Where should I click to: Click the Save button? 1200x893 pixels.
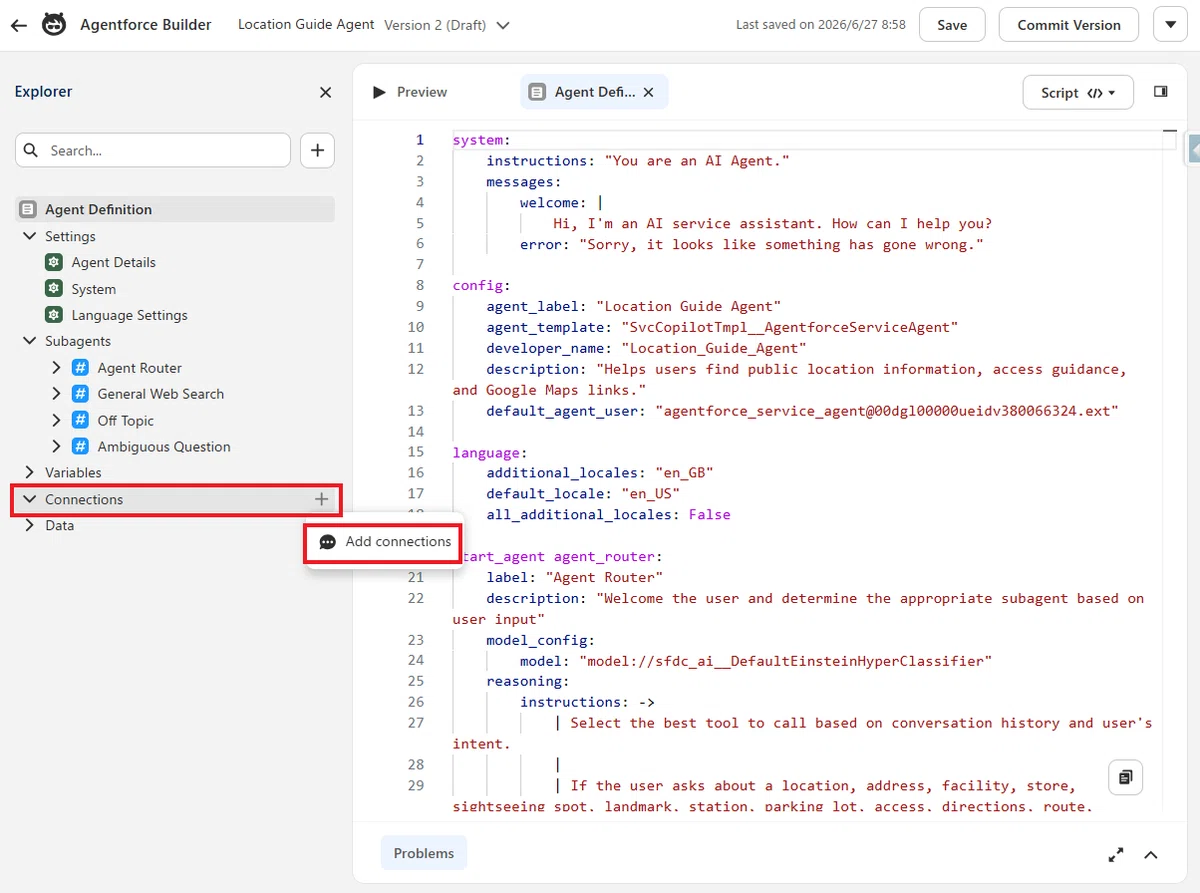coord(952,25)
